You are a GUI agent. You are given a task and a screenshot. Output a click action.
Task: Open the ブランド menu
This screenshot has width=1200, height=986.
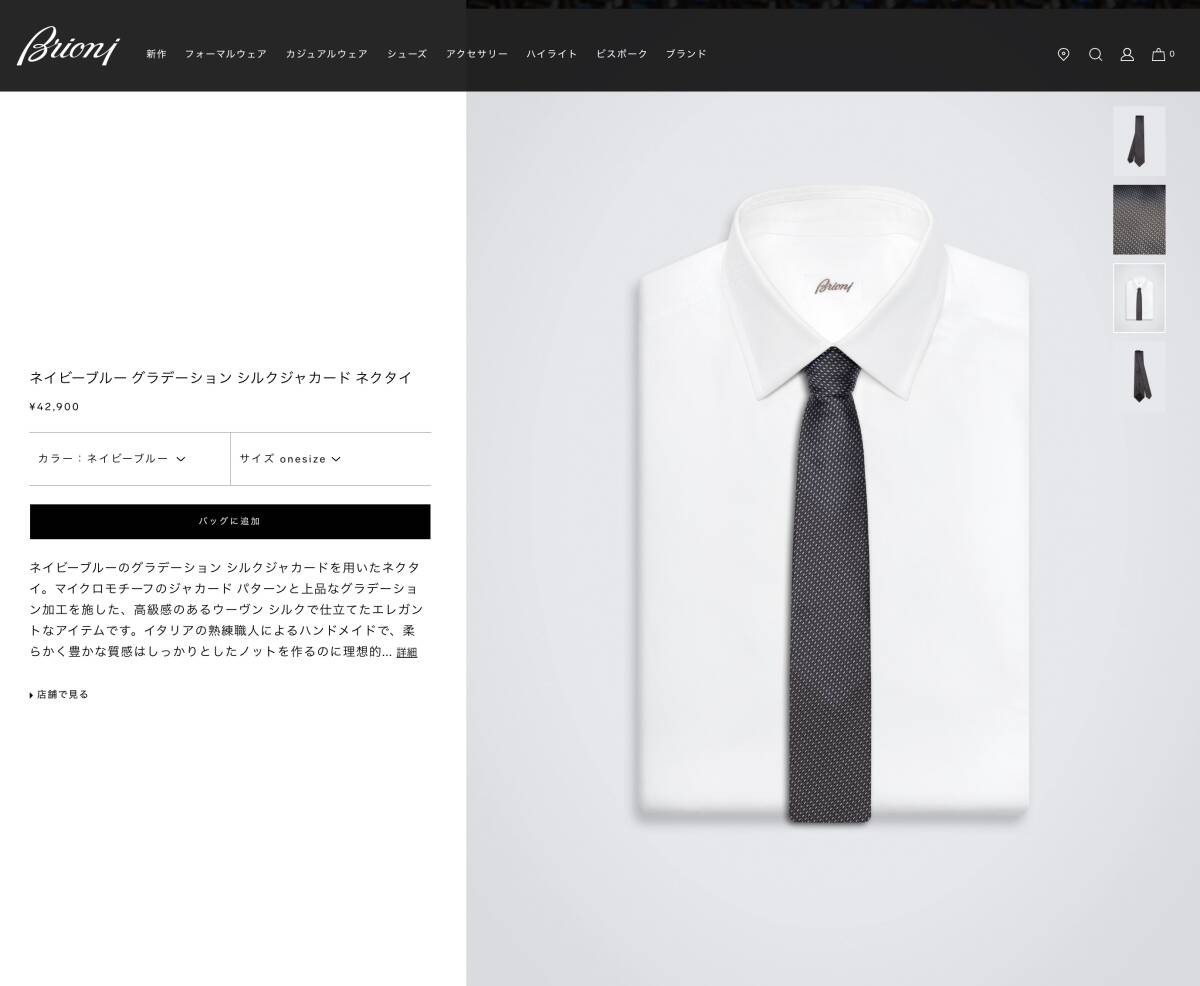pyautogui.click(x=686, y=54)
